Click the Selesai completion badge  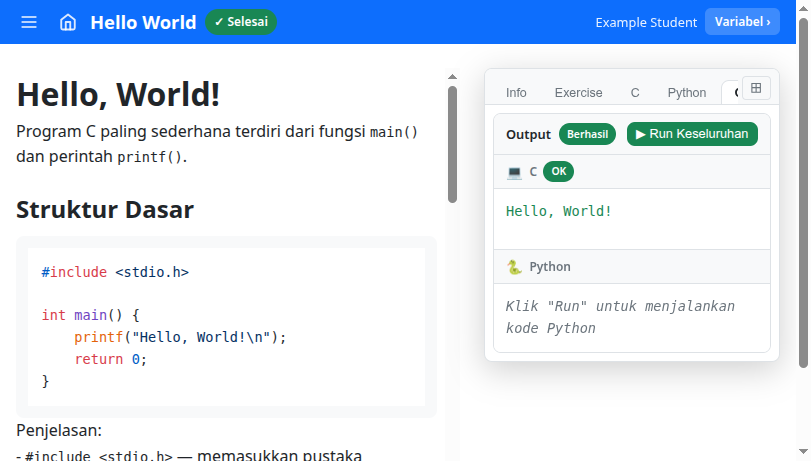[x=241, y=22]
